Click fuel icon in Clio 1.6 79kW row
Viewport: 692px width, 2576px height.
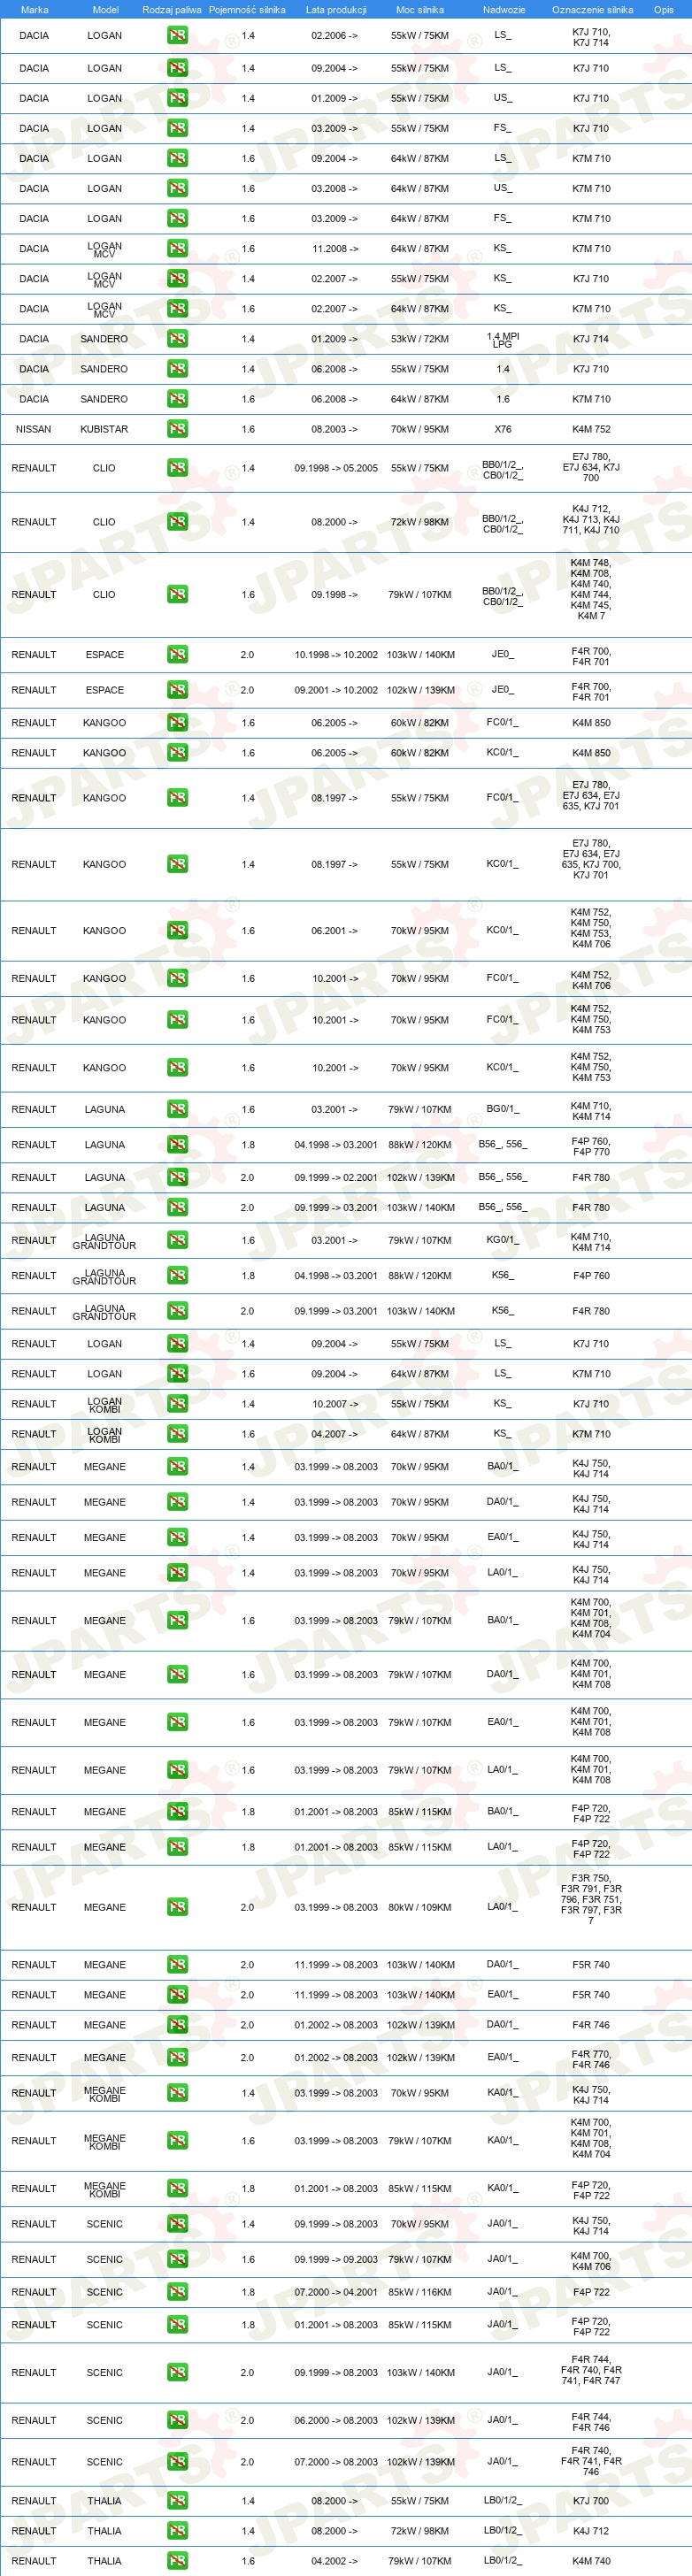click(177, 594)
